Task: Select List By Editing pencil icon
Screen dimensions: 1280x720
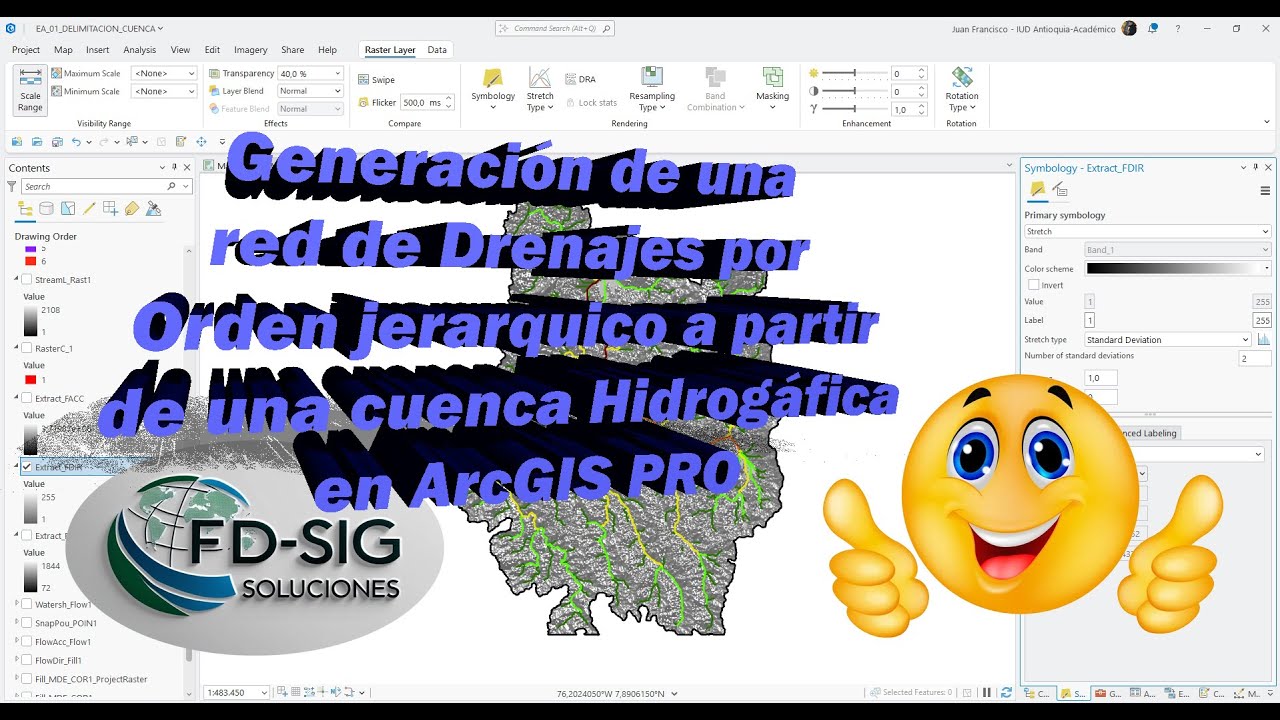Action: coord(89,209)
